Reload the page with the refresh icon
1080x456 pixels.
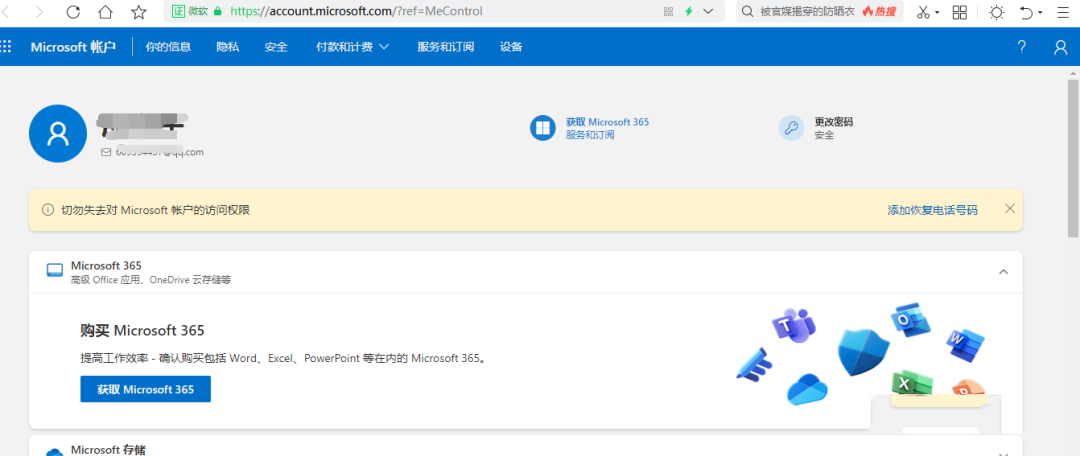tap(73, 12)
